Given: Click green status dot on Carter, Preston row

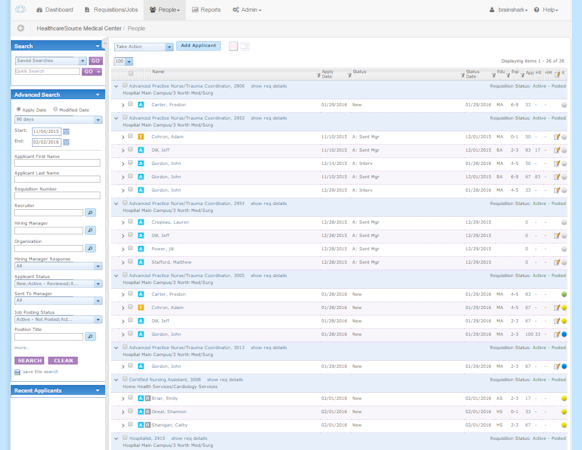Looking at the screenshot, I should (564, 294).
